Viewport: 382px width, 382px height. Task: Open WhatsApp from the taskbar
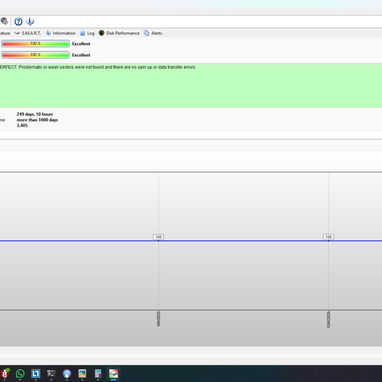[x=20, y=374]
